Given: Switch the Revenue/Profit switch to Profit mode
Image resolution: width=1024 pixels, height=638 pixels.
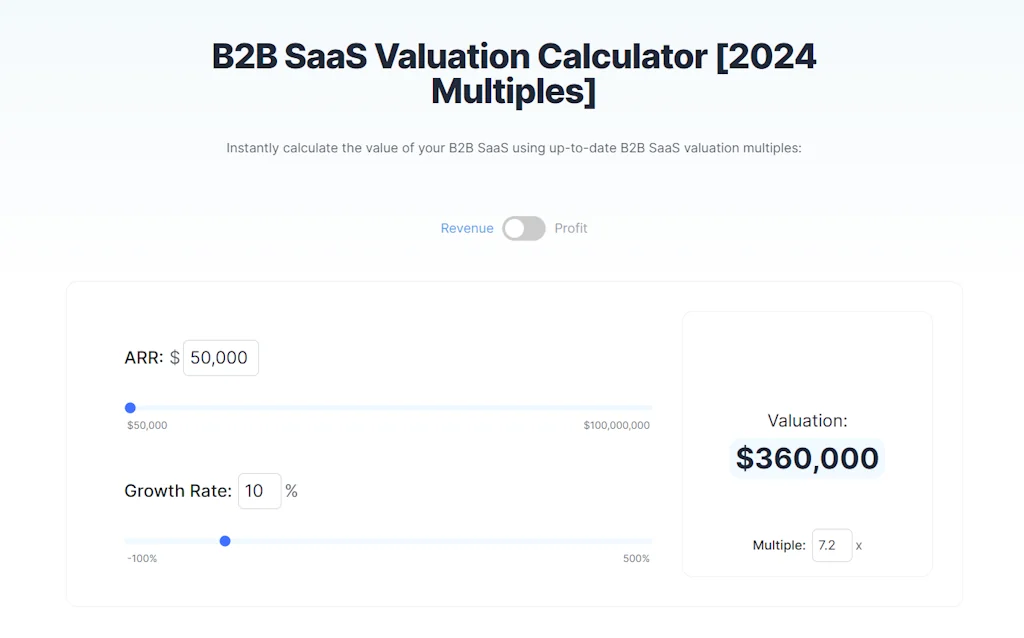Looking at the screenshot, I should tap(522, 228).
